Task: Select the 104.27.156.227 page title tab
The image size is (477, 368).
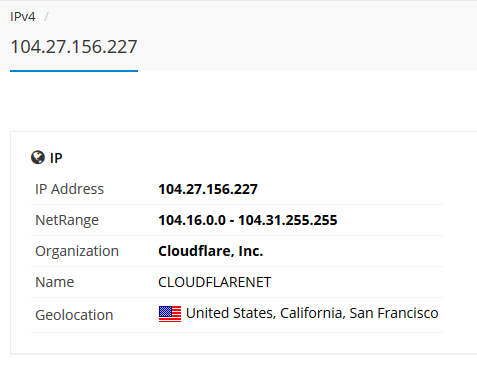Action: 74,47
